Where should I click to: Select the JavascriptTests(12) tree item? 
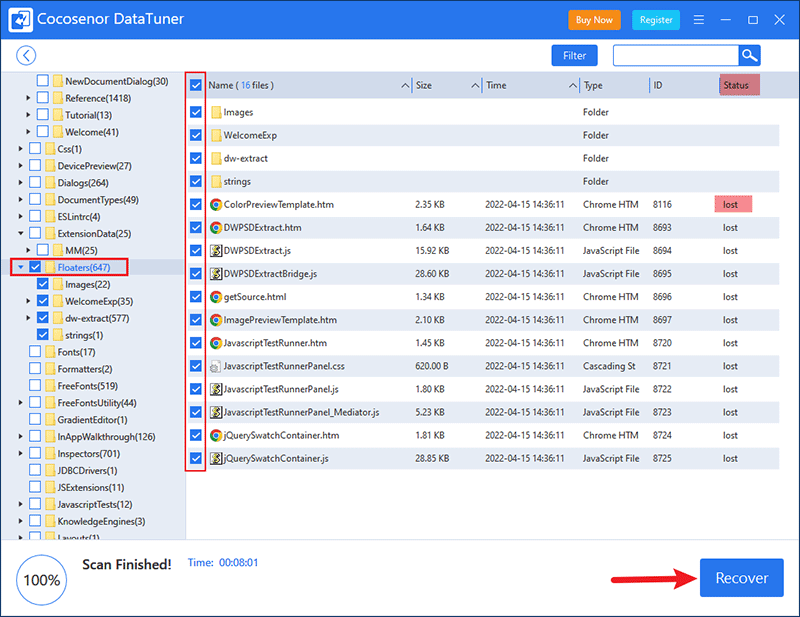95,504
